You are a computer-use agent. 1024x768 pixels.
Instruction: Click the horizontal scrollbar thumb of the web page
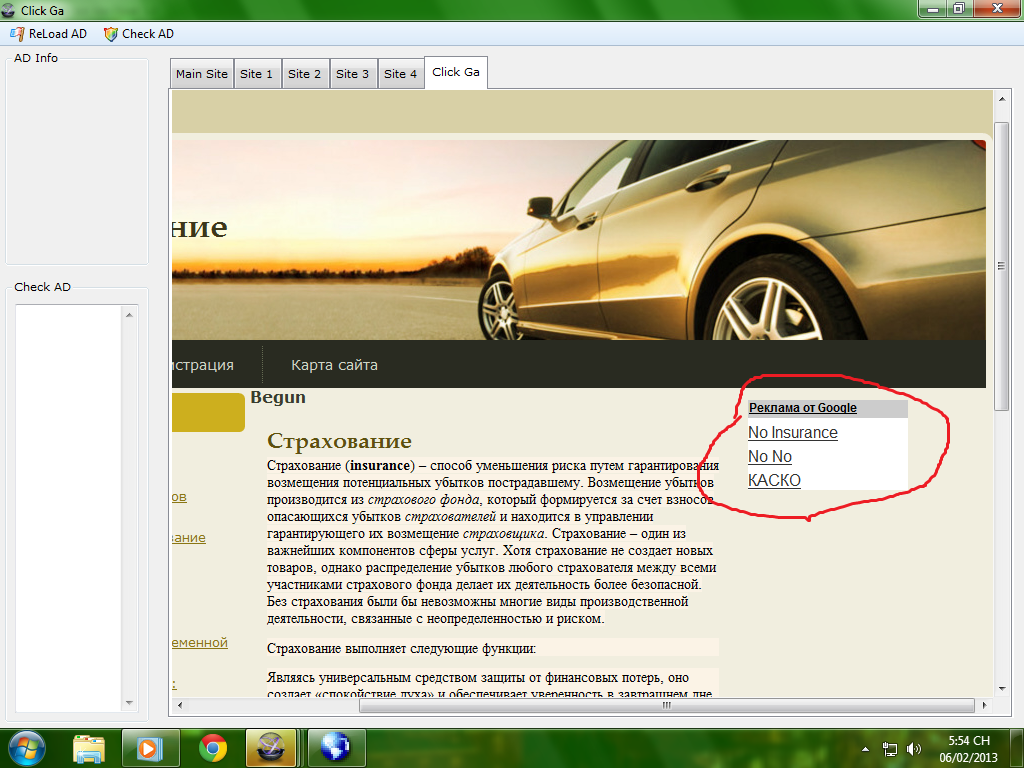(x=665, y=706)
